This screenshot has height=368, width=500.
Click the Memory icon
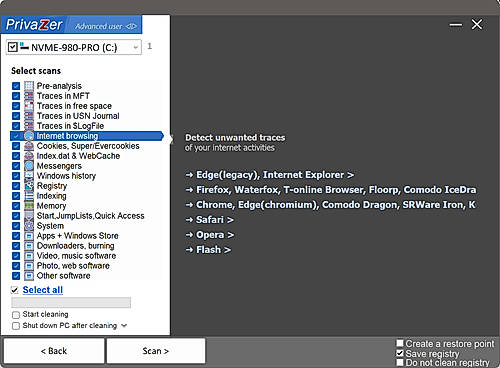click(x=29, y=206)
